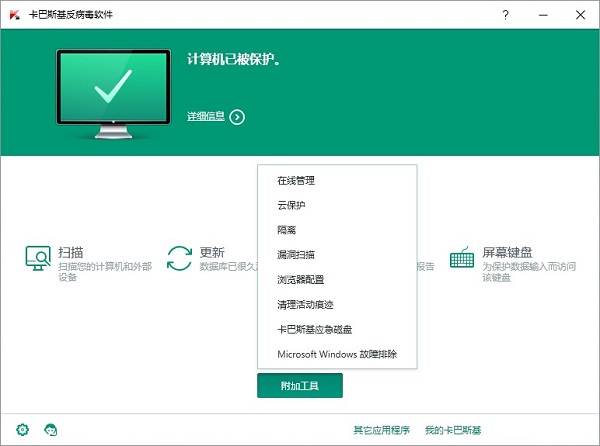The height and width of the screenshot is (446, 600).
Task: Click the 扫描 heading text
Action: coord(71,252)
